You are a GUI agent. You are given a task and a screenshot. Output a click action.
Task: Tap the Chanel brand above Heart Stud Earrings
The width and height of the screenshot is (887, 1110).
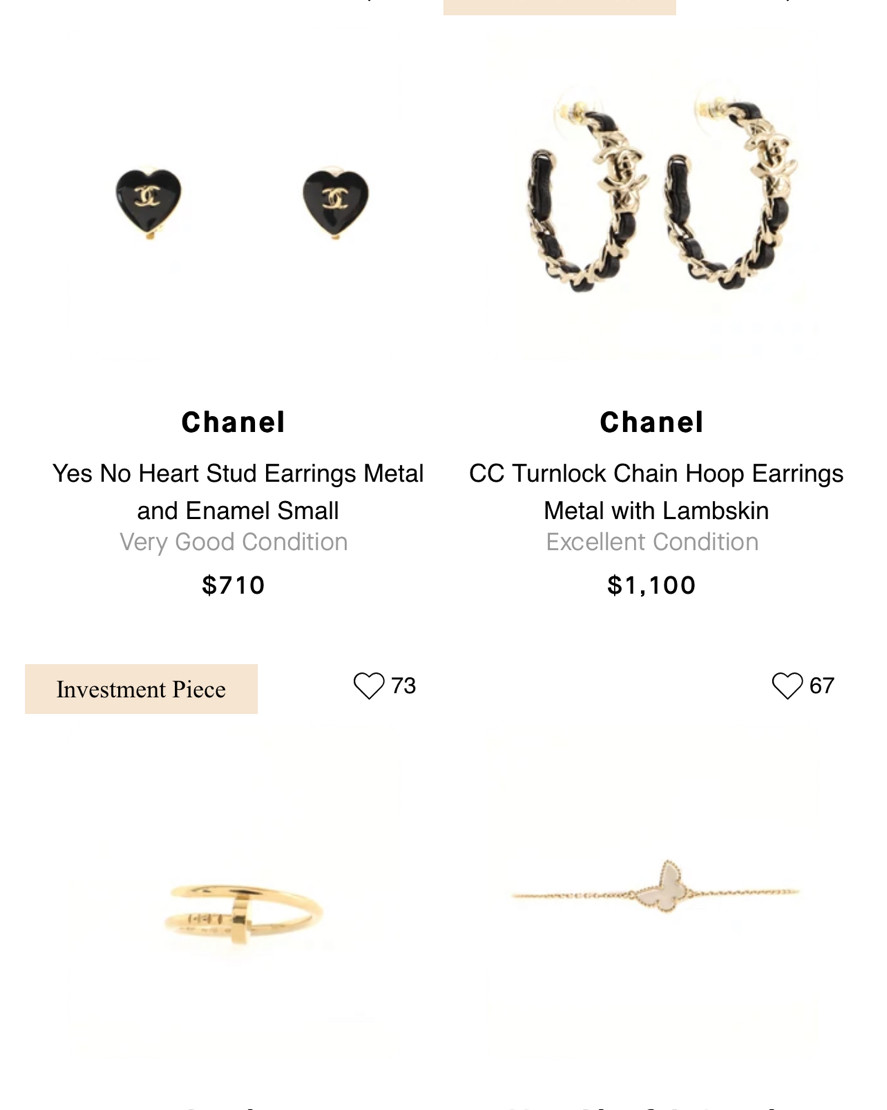click(234, 423)
